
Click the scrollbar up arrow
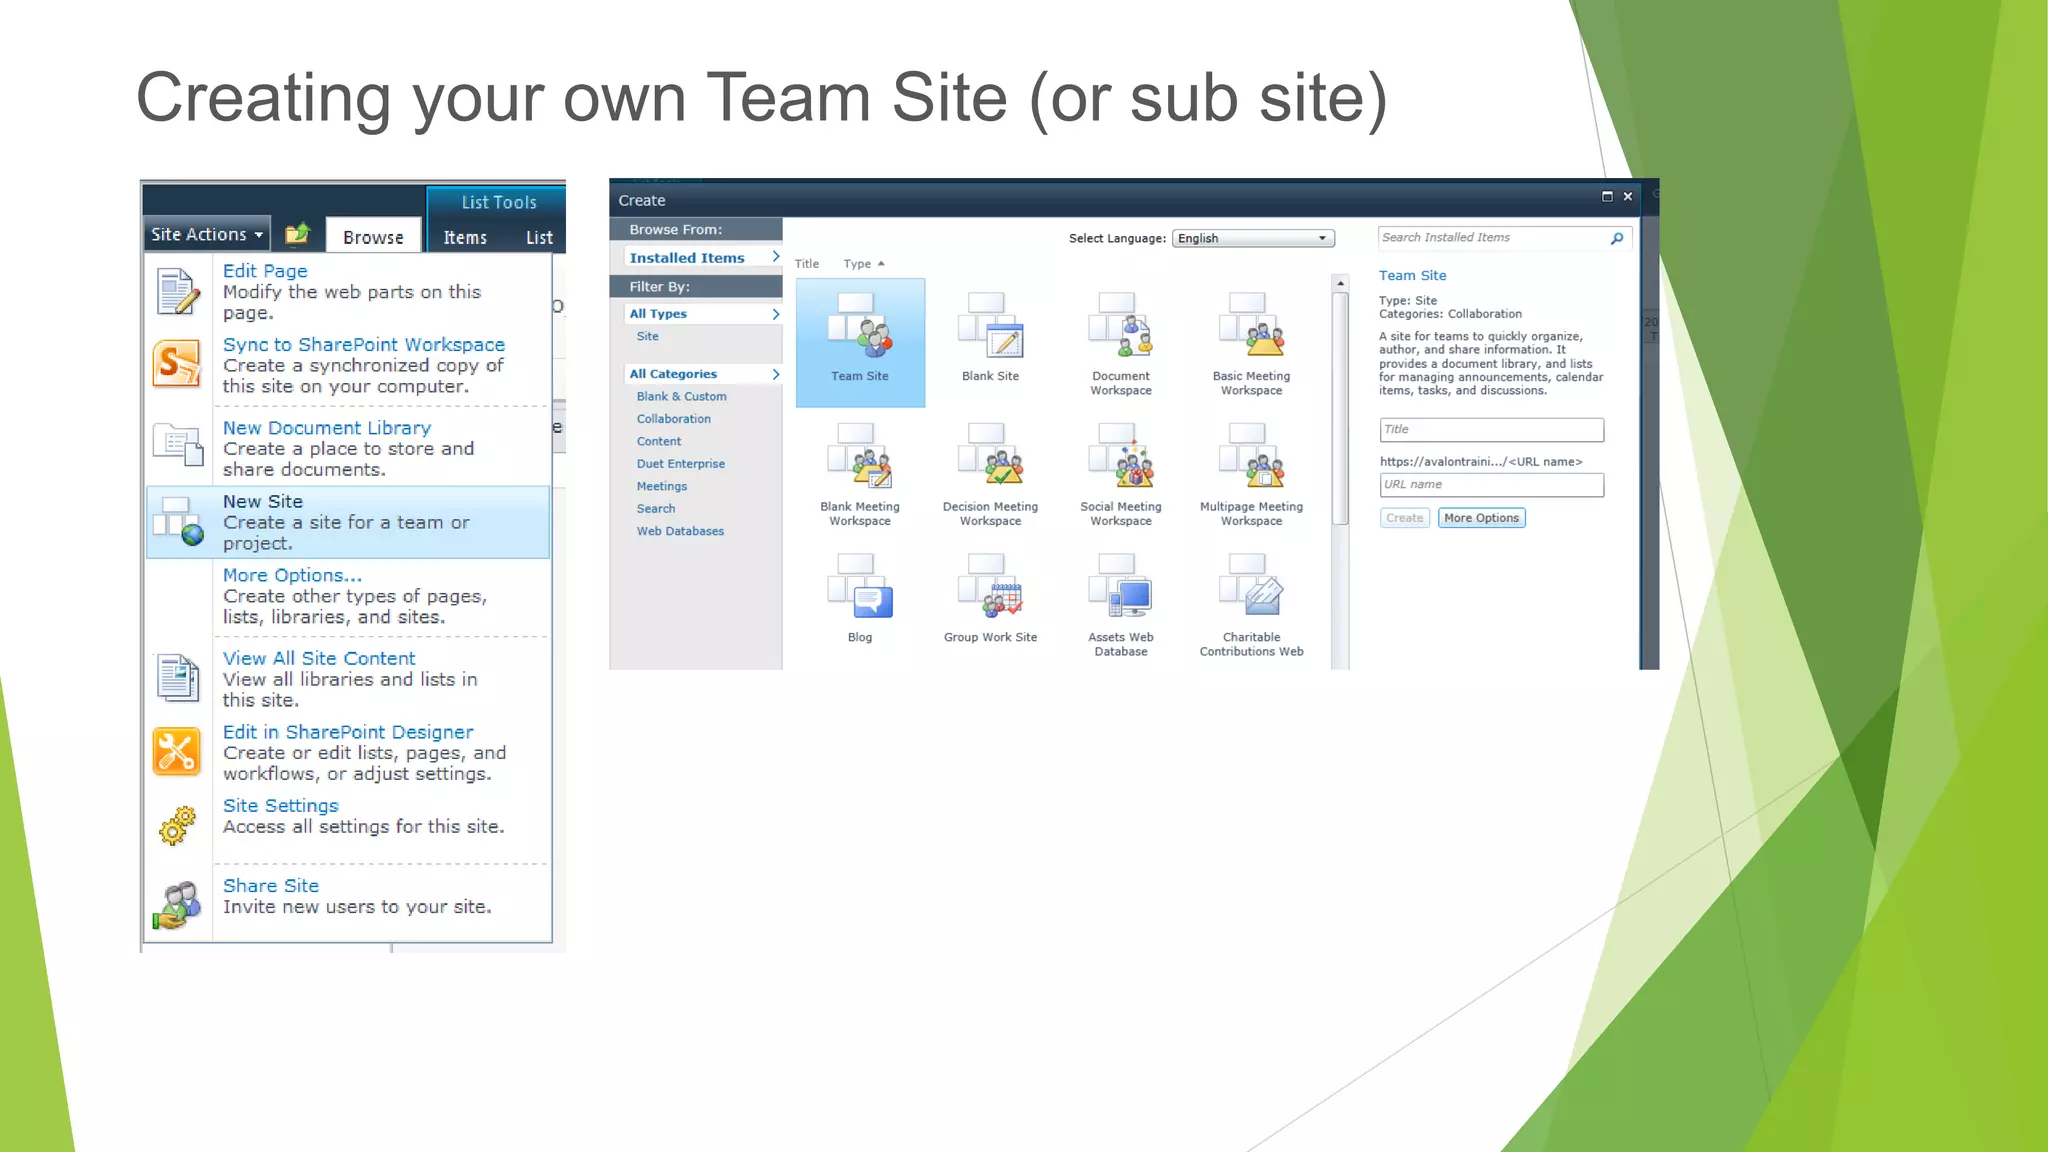1341,283
